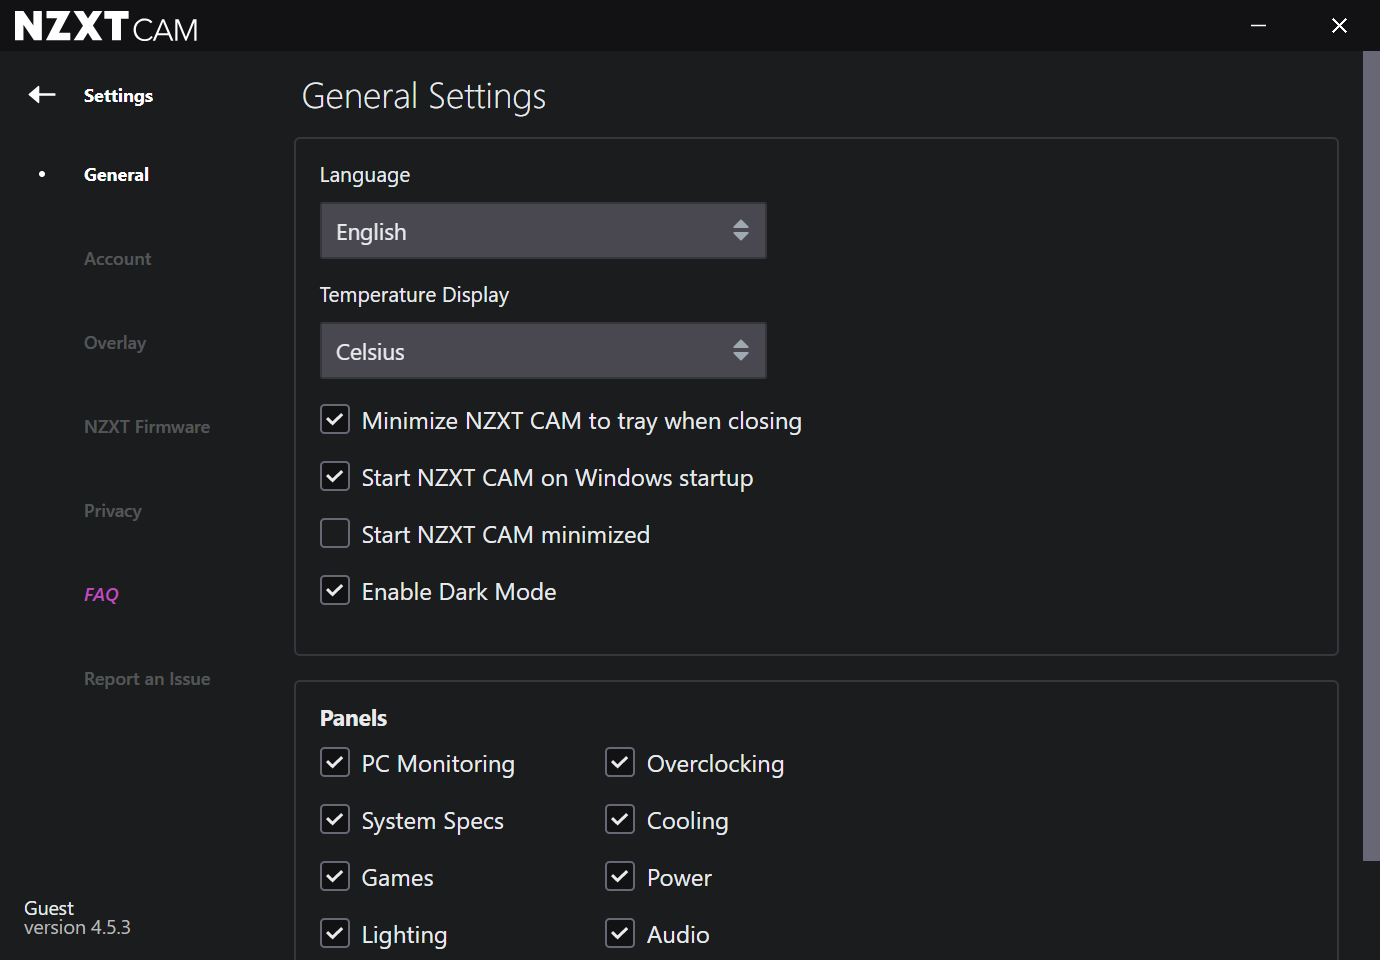The image size is (1380, 960).
Task: Uncheck the Games panel
Action: [335, 876]
